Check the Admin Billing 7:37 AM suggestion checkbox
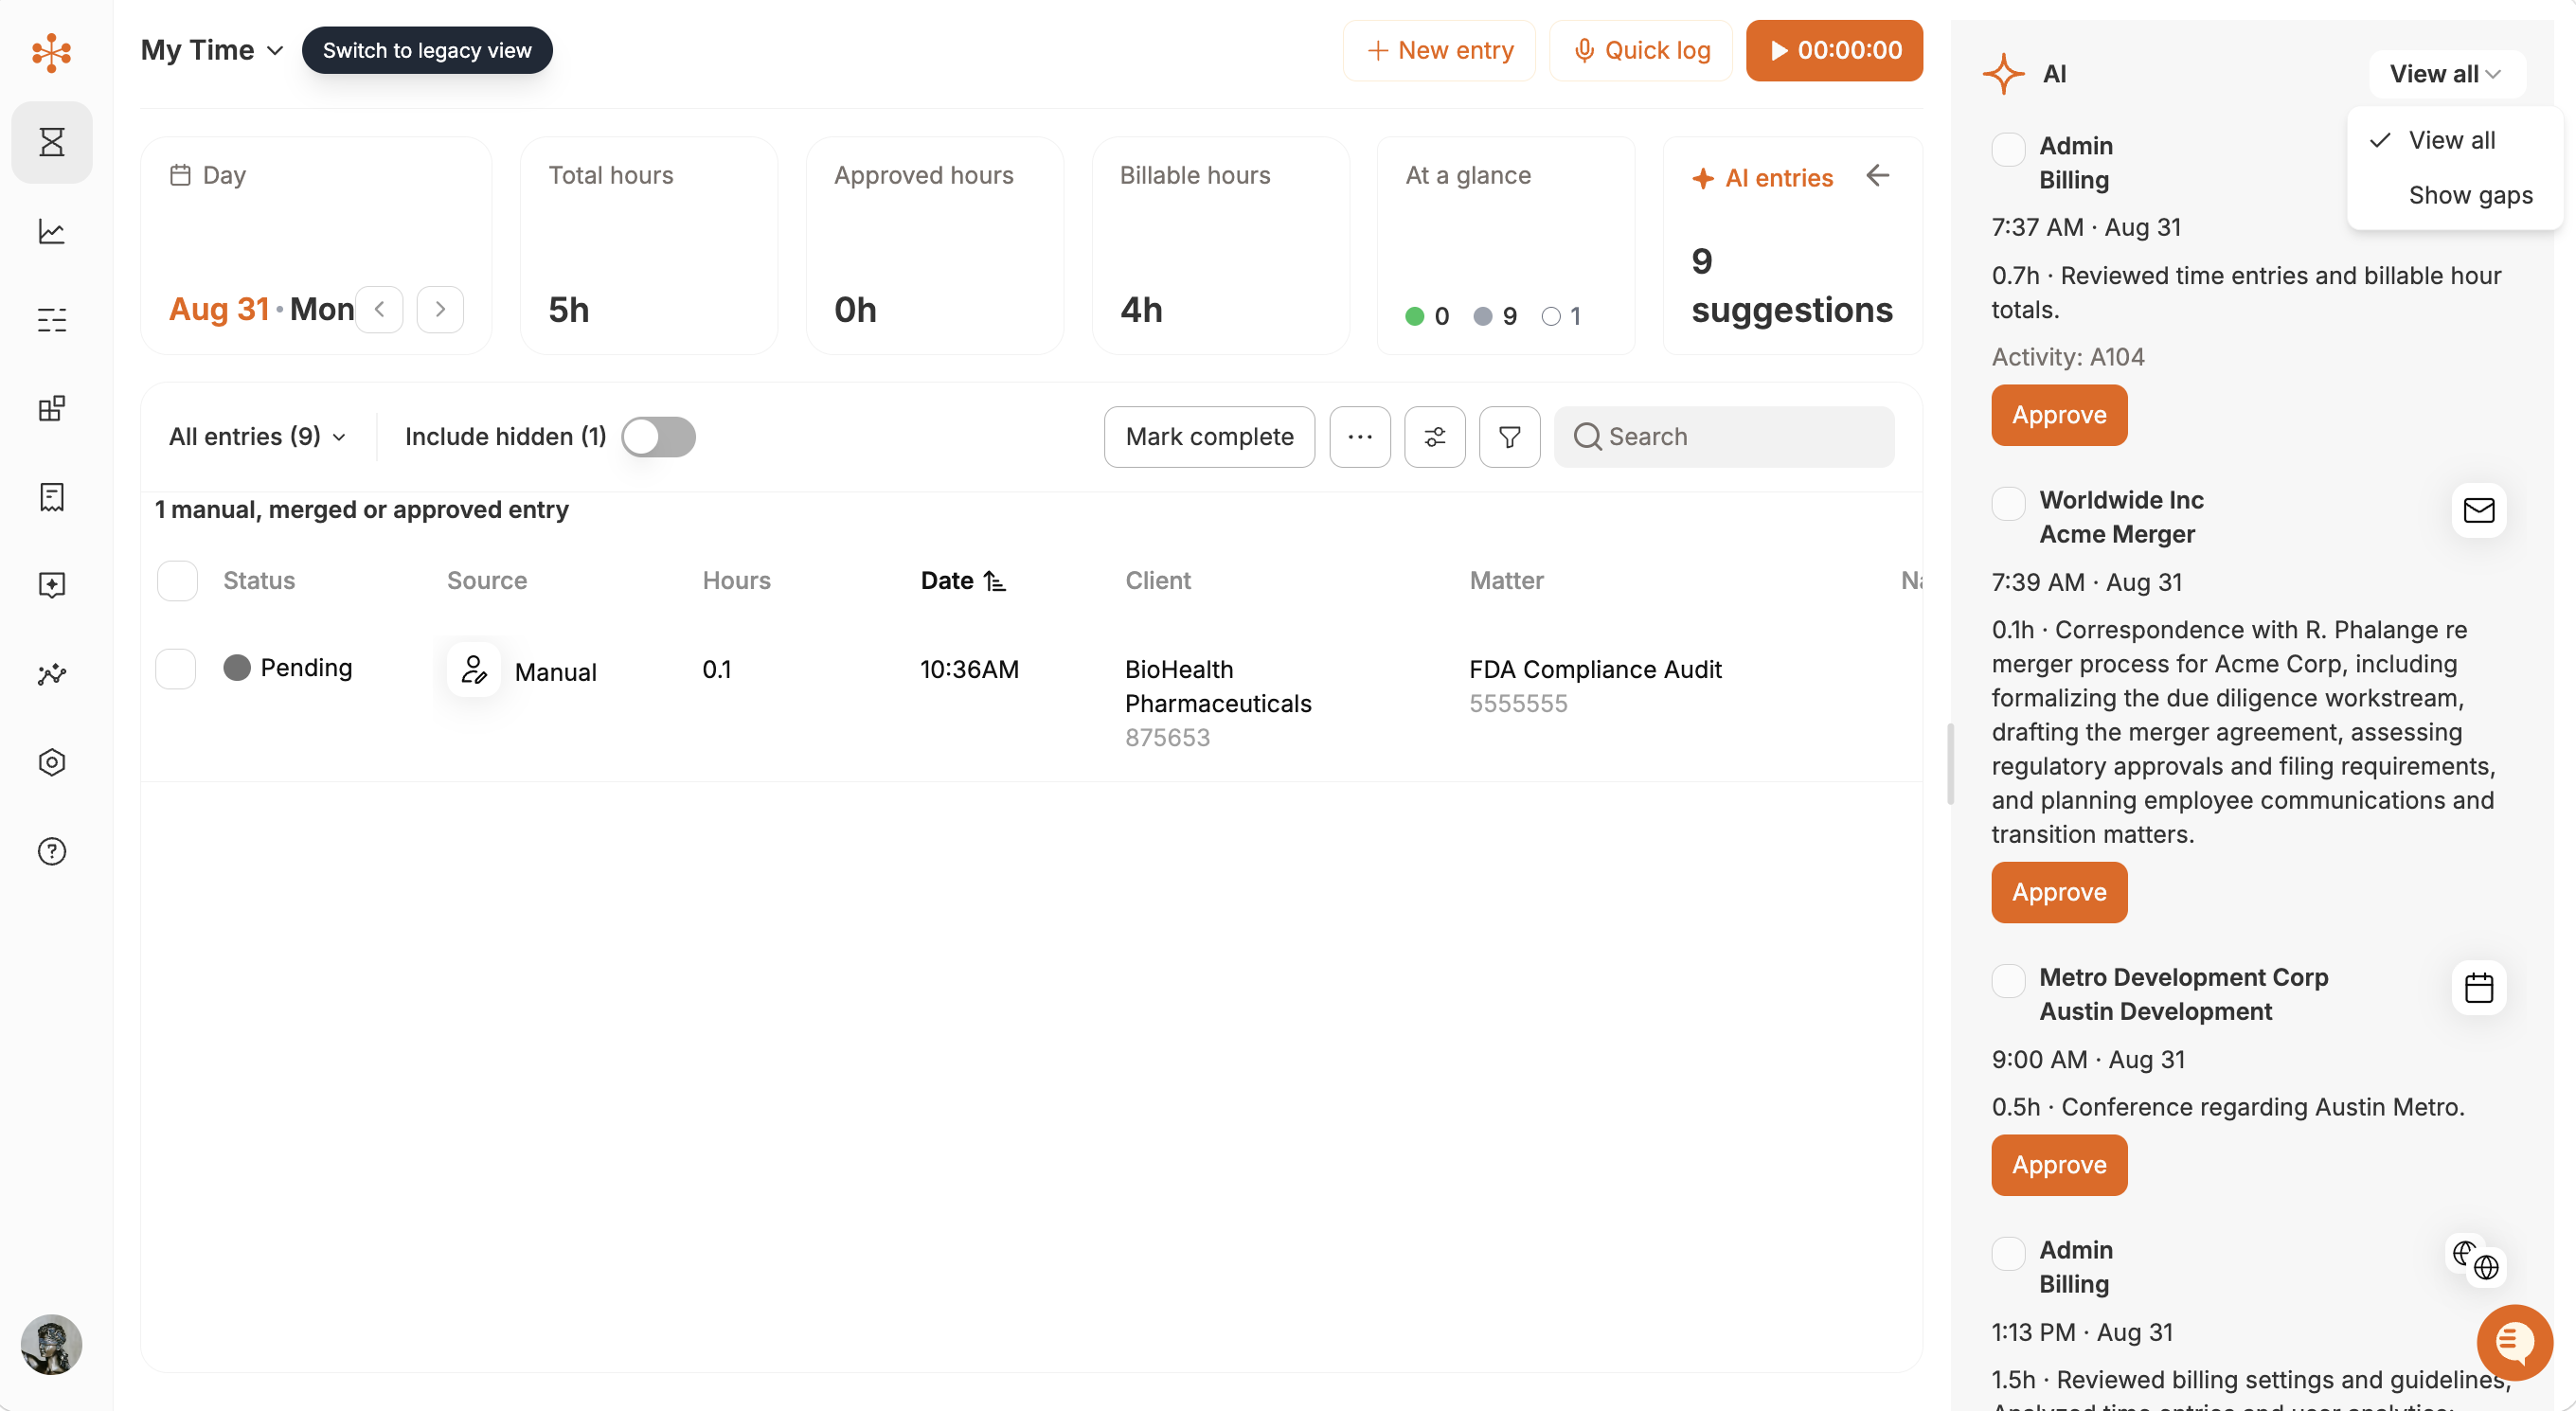2576x1411 pixels. pyautogui.click(x=2008, y=149)
